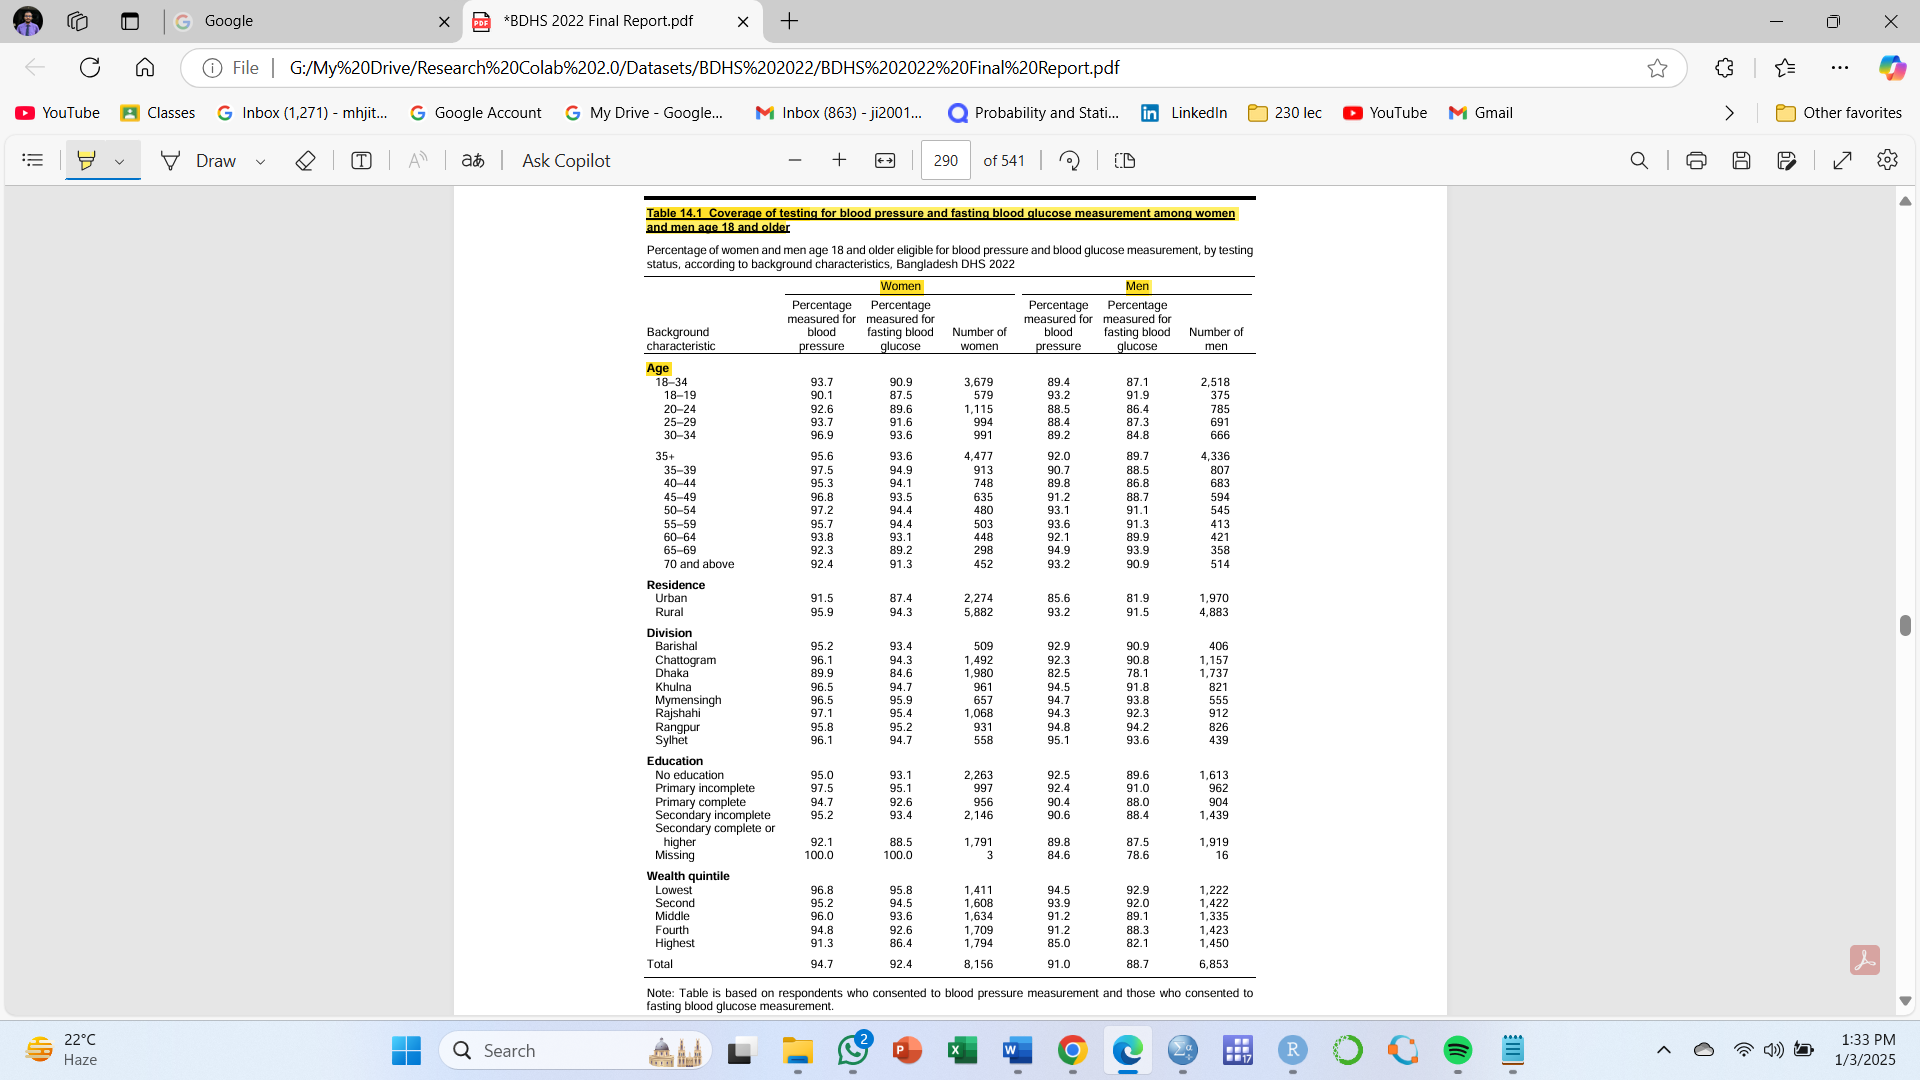Screen dimensions: 1920x1080
Task: Print the PDF document
Action: (x=1696, y=160)
